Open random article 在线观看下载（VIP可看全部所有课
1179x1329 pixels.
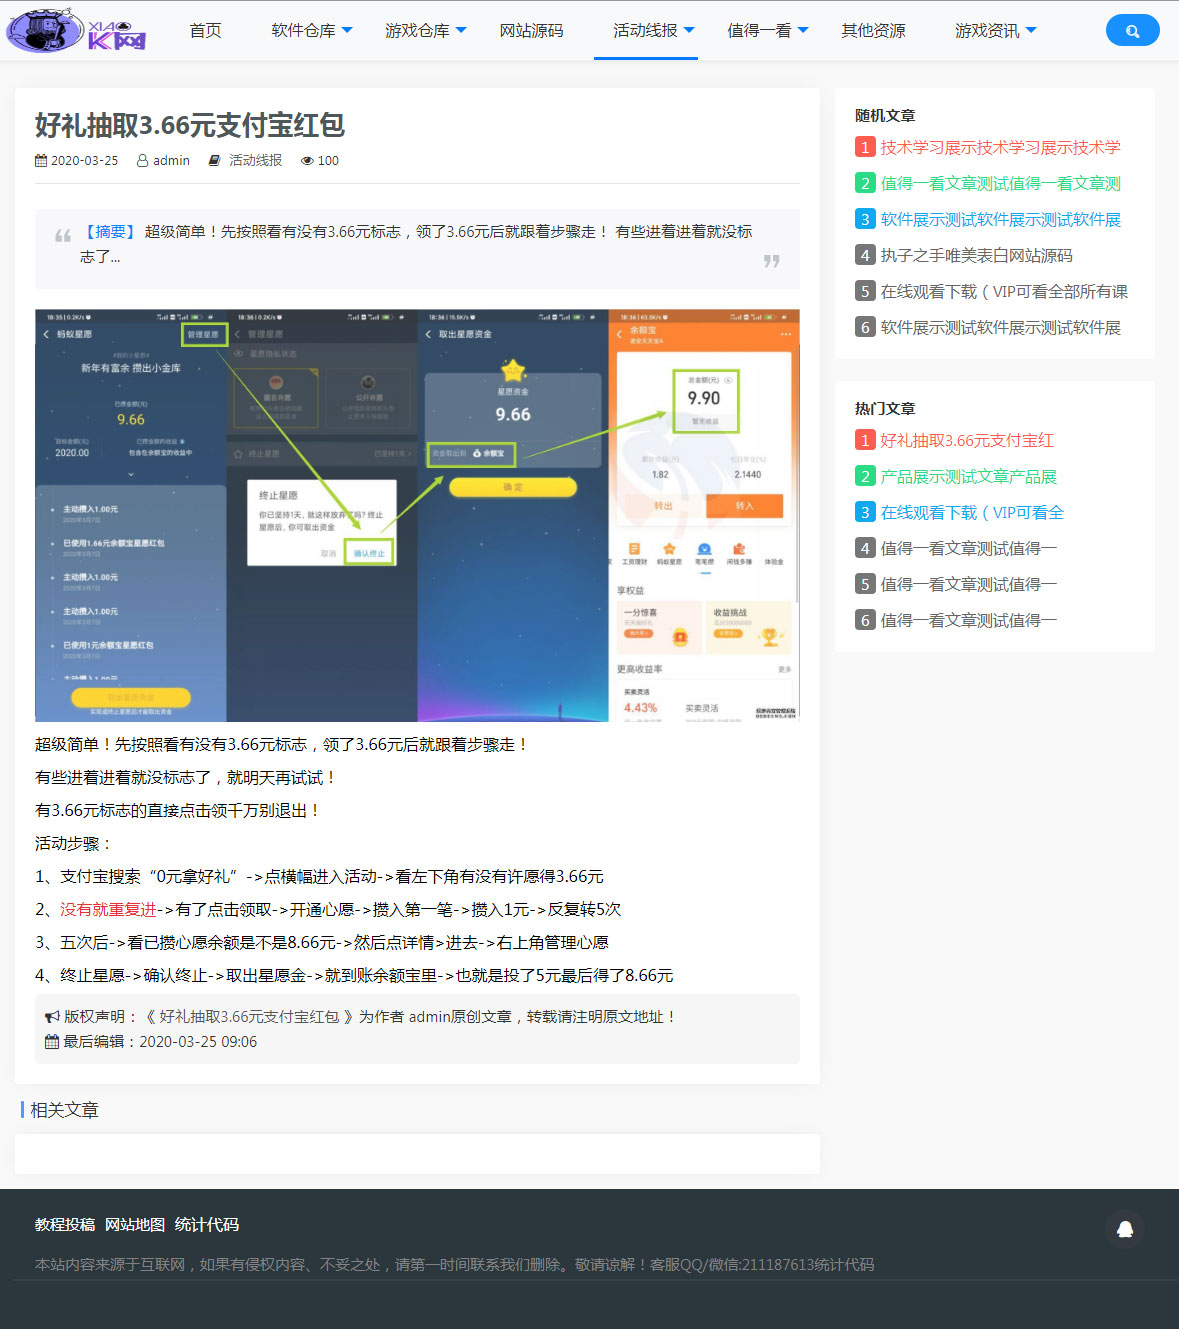1004,291
